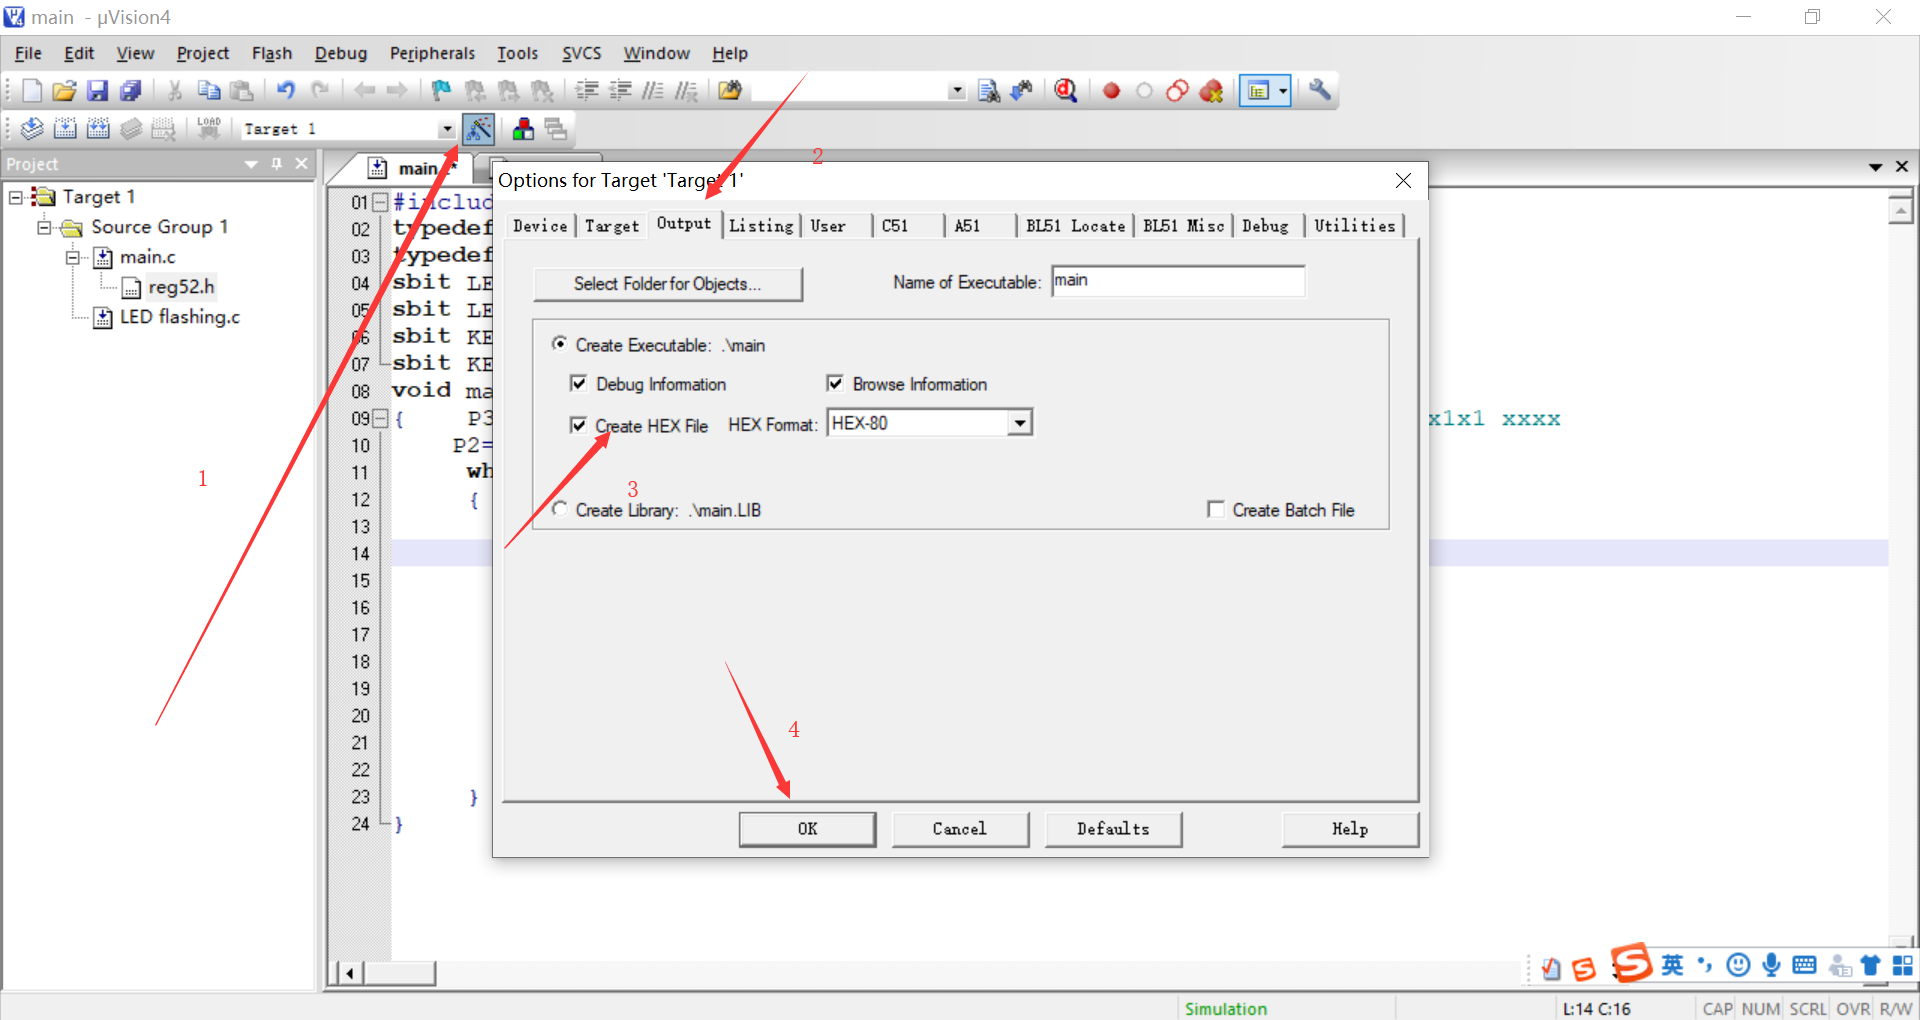
Task: Unindent the selected lines
Action: (x=620, y=91)
